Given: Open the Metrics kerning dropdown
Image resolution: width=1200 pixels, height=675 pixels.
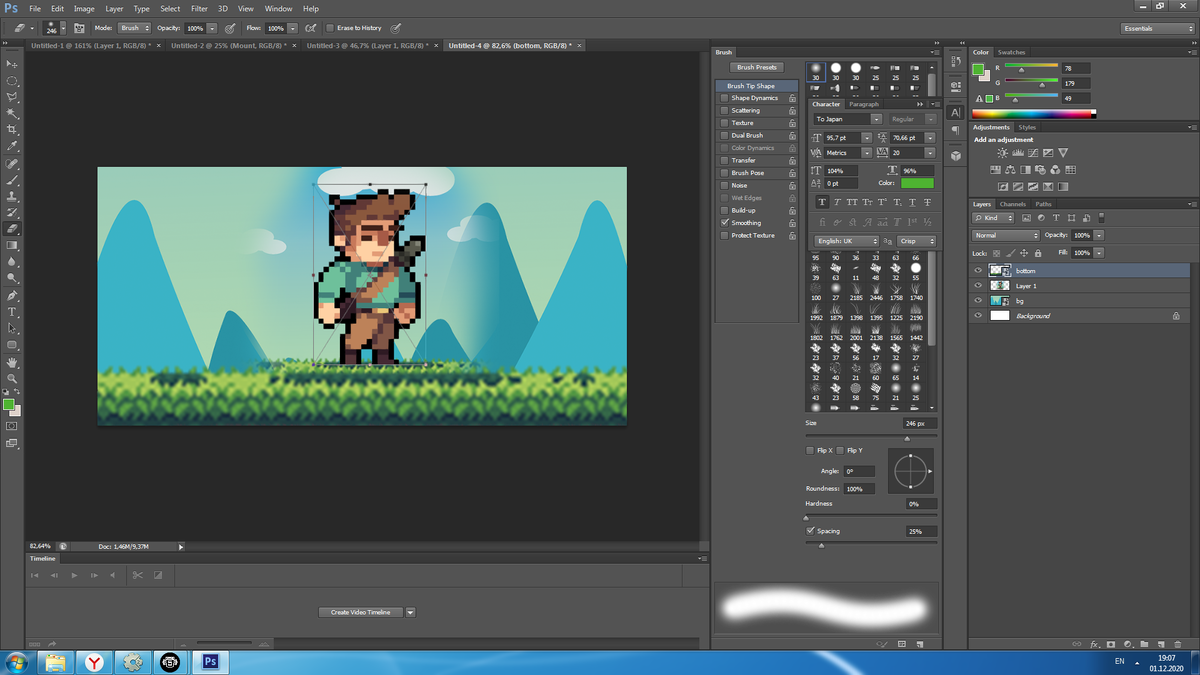Looking at the screenshot, I should (x=848, y=153).
